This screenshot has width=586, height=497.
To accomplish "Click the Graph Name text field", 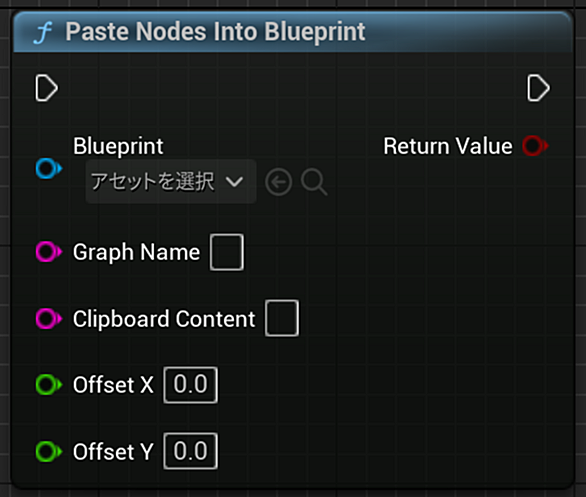I will [x=227, y=252].
